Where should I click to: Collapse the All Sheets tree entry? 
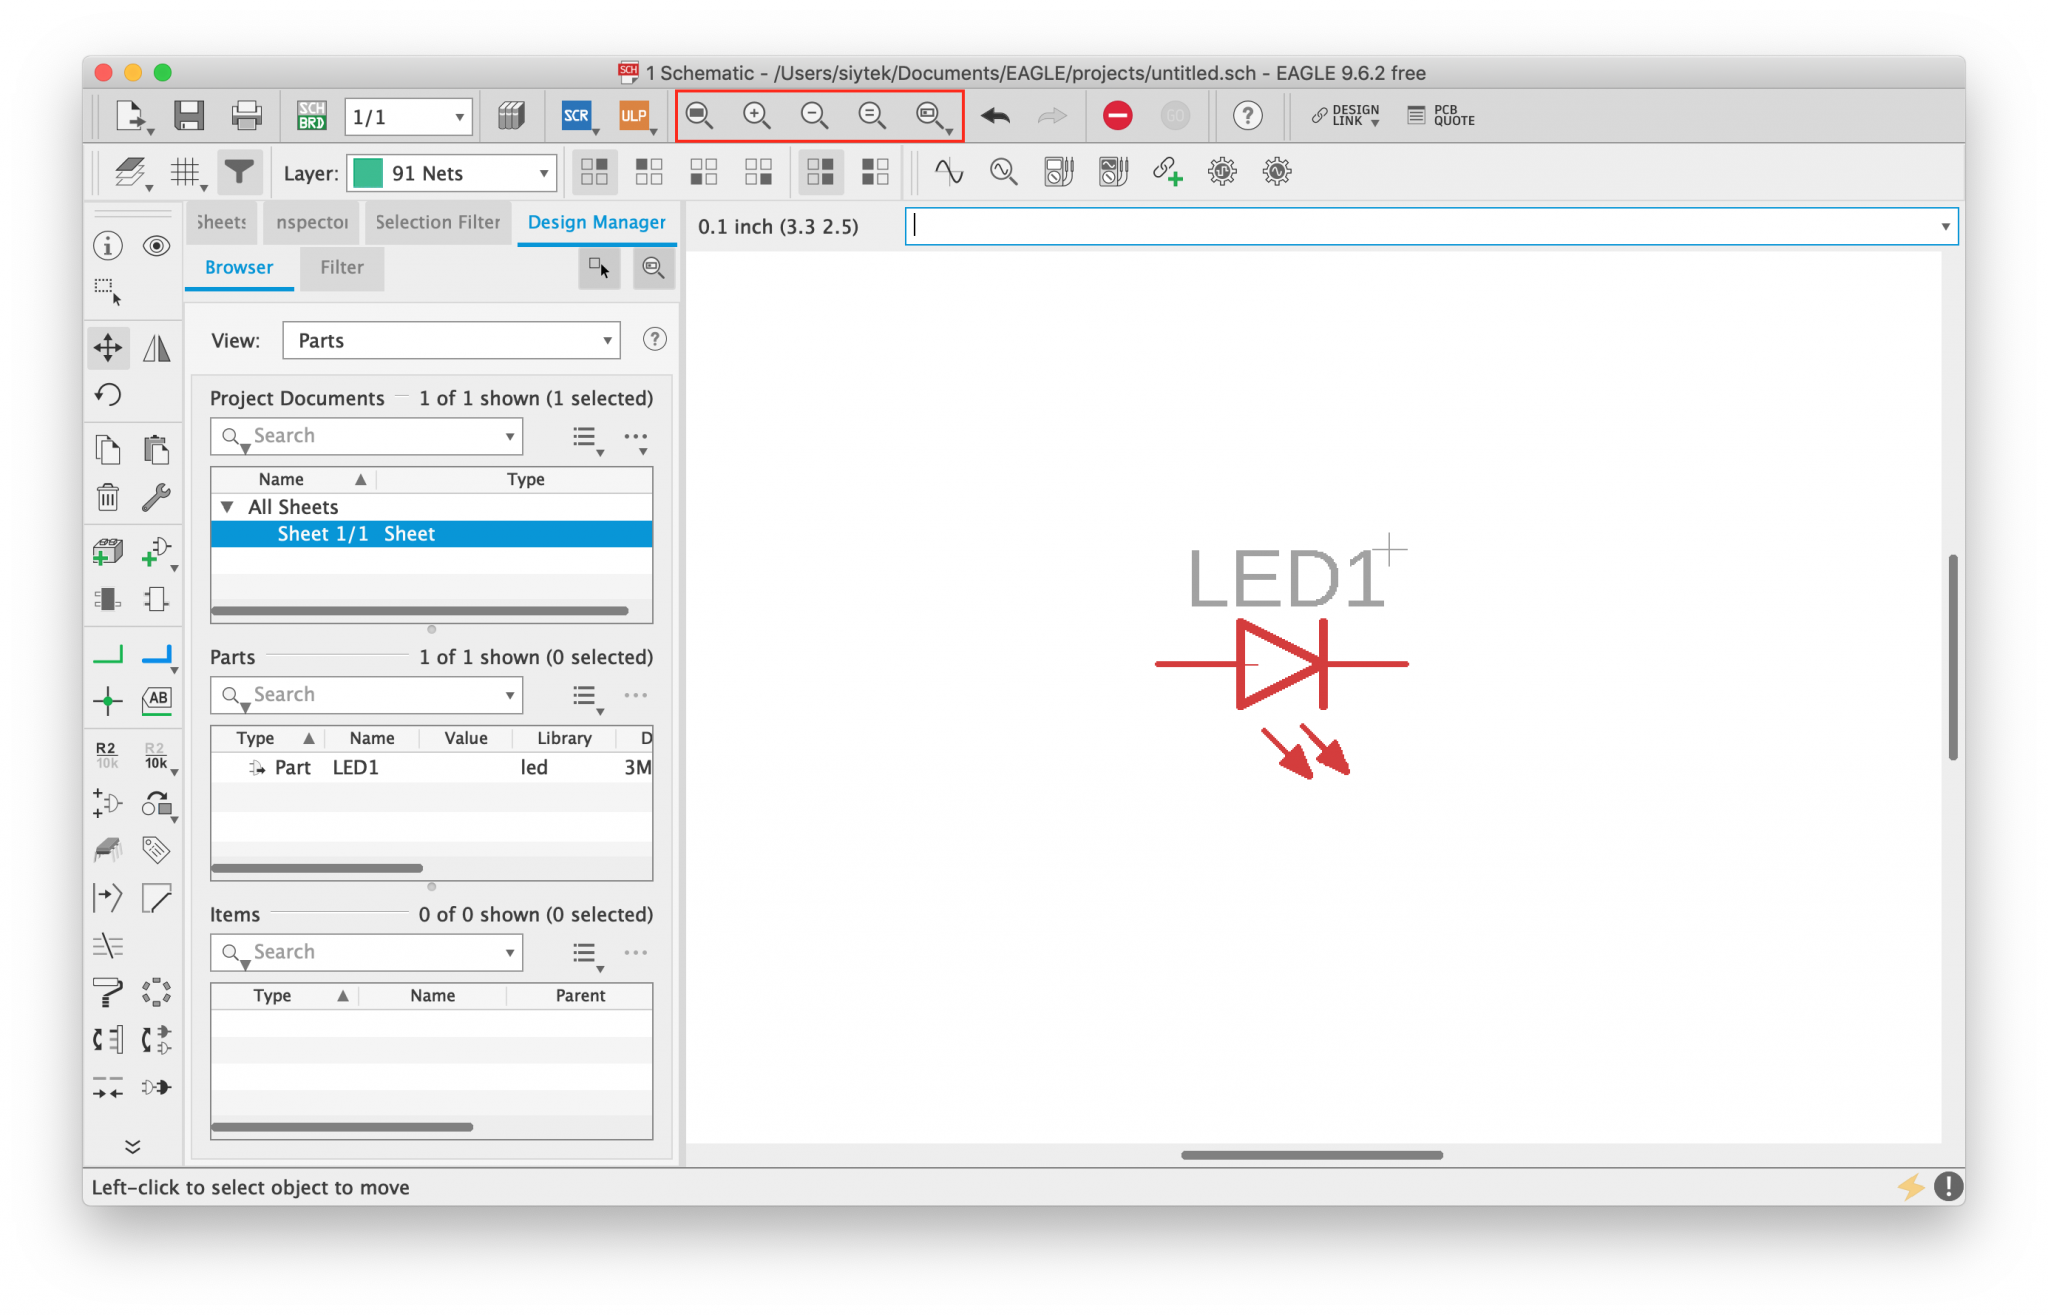(226, 507)
